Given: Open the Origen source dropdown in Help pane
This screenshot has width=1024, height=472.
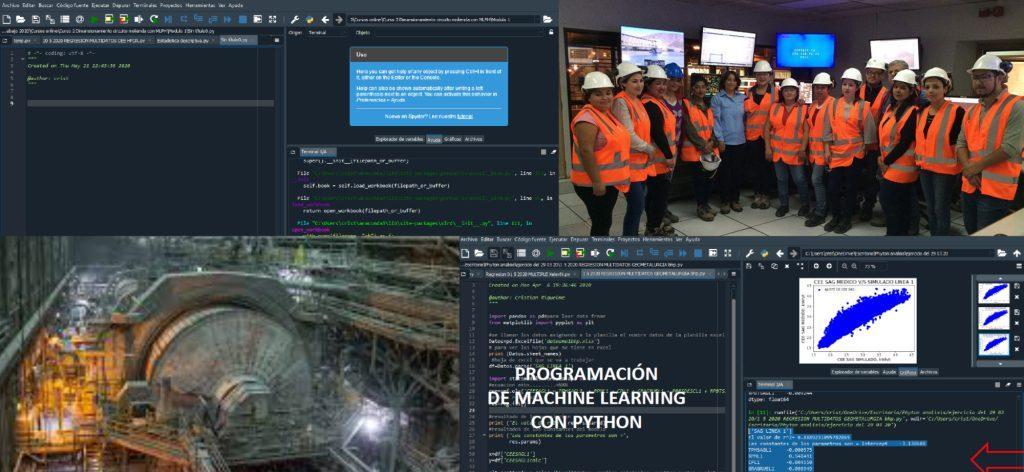Looking at the screenshot, I should (328, 32).
